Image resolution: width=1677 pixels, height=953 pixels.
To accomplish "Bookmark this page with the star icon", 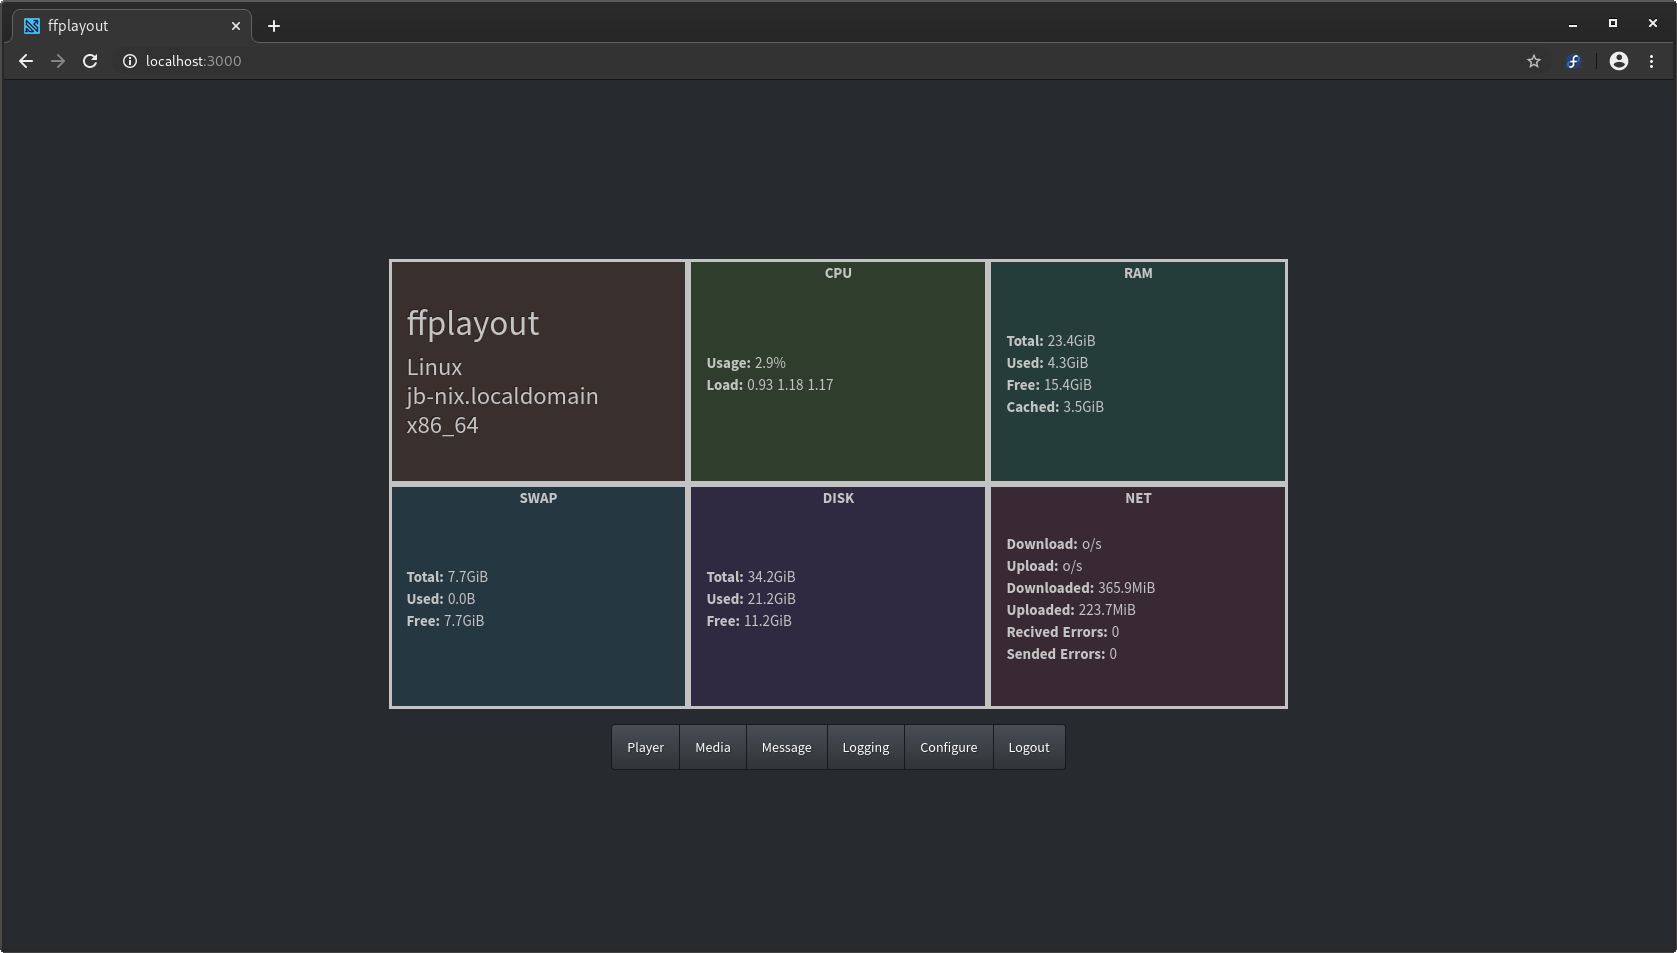I will (1534, 61).
